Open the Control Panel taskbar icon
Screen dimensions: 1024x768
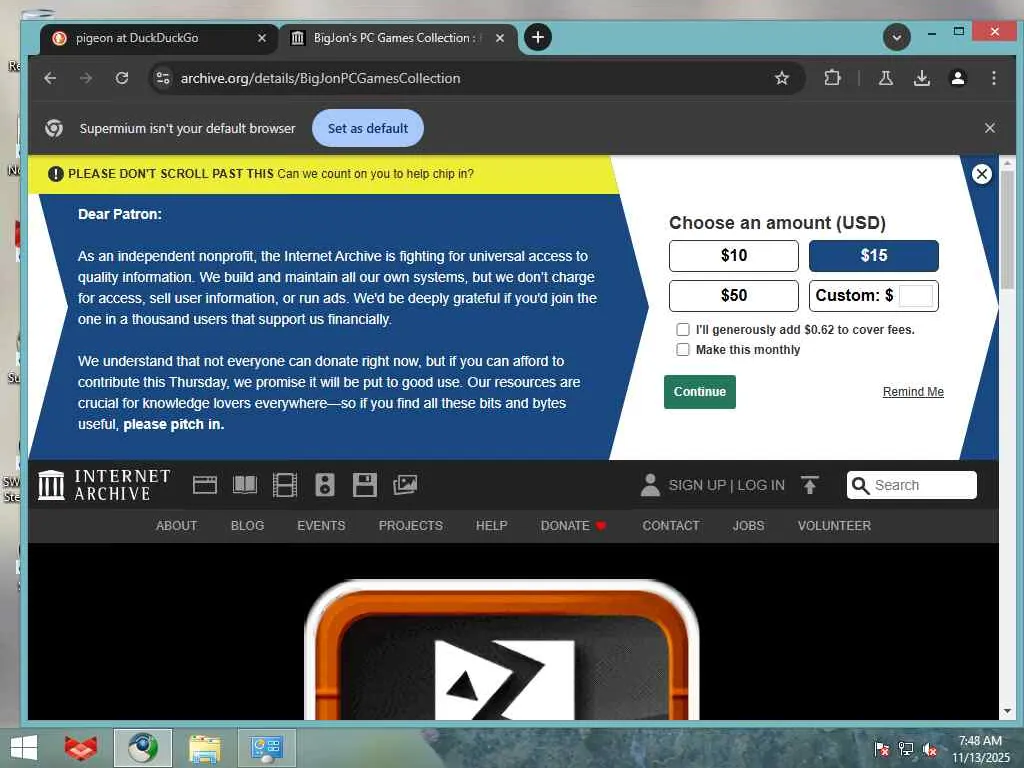[266, 748]
